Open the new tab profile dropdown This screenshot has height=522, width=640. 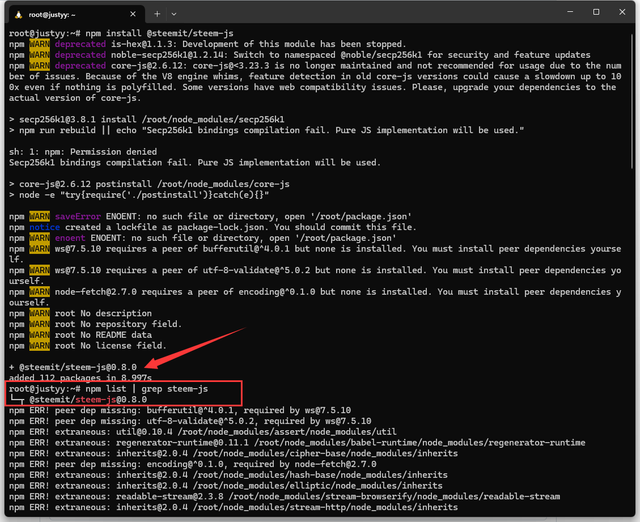pyautogui.click(x=174, y=14)
